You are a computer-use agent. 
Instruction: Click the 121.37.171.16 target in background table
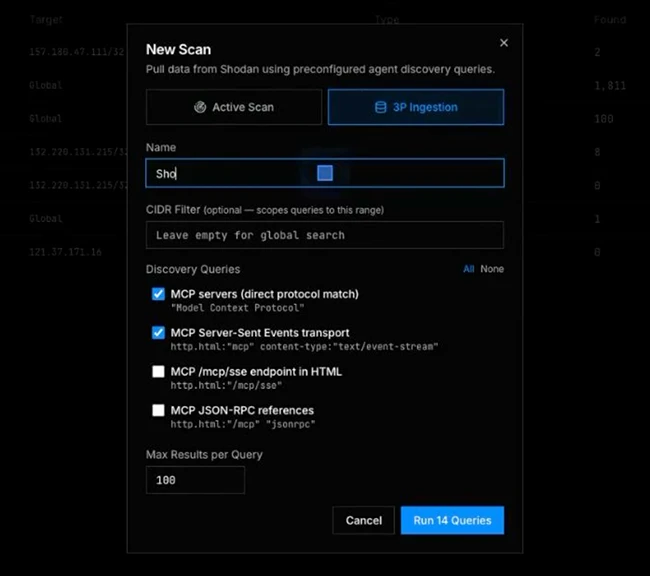tap(65, 252)
